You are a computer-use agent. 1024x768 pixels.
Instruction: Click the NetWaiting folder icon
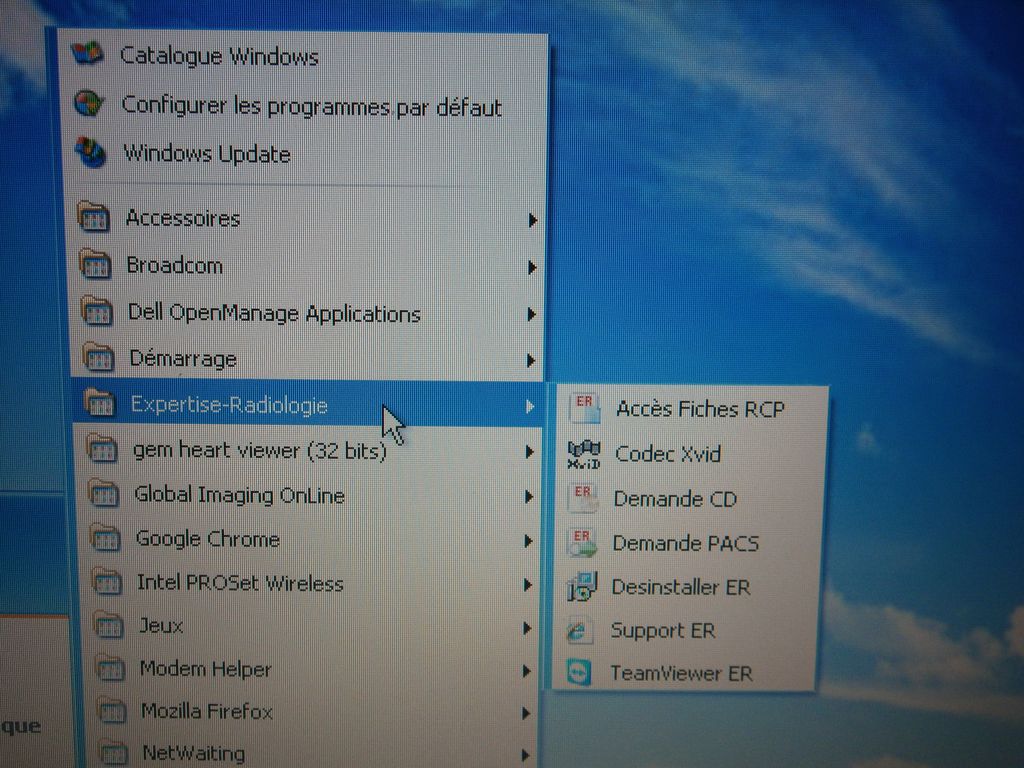tap(113, 751)
